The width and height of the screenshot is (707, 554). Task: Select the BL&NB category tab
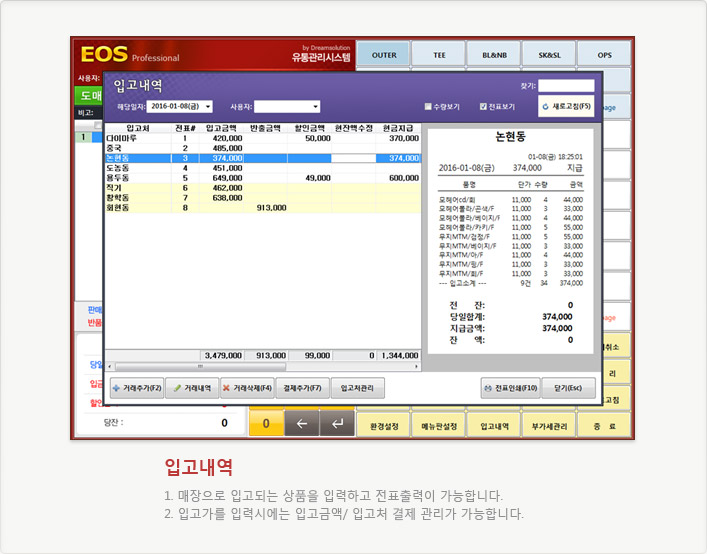click(x=494, y=55)
